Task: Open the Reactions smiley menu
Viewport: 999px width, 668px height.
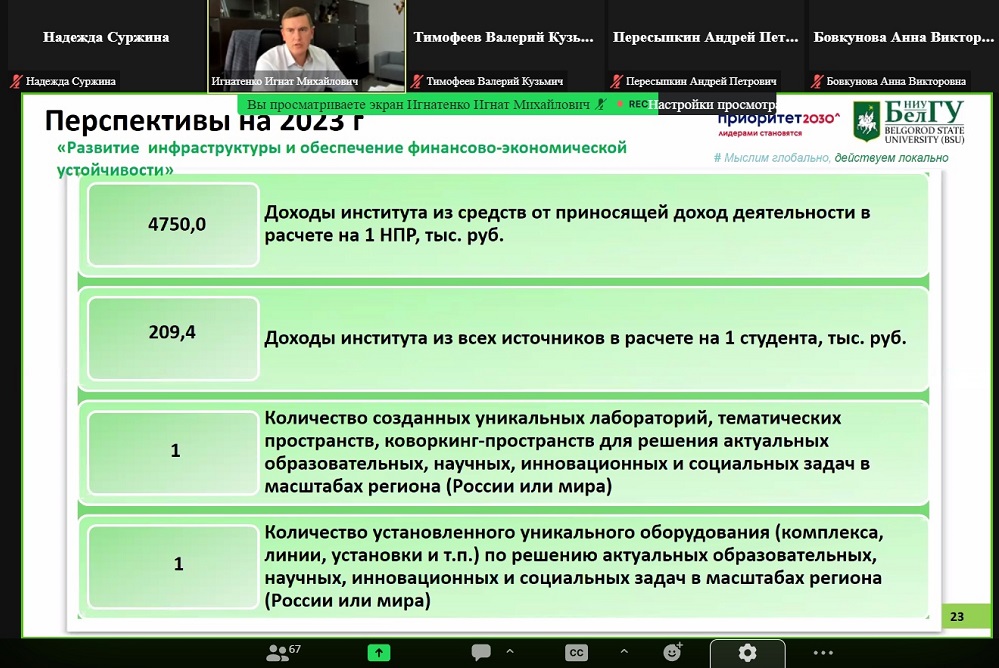Action: pos(673,652)
